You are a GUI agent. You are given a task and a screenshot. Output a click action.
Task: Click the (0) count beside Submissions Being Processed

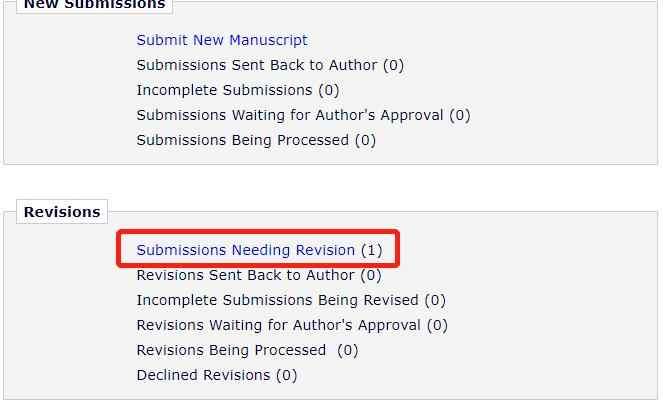(366, 140)
